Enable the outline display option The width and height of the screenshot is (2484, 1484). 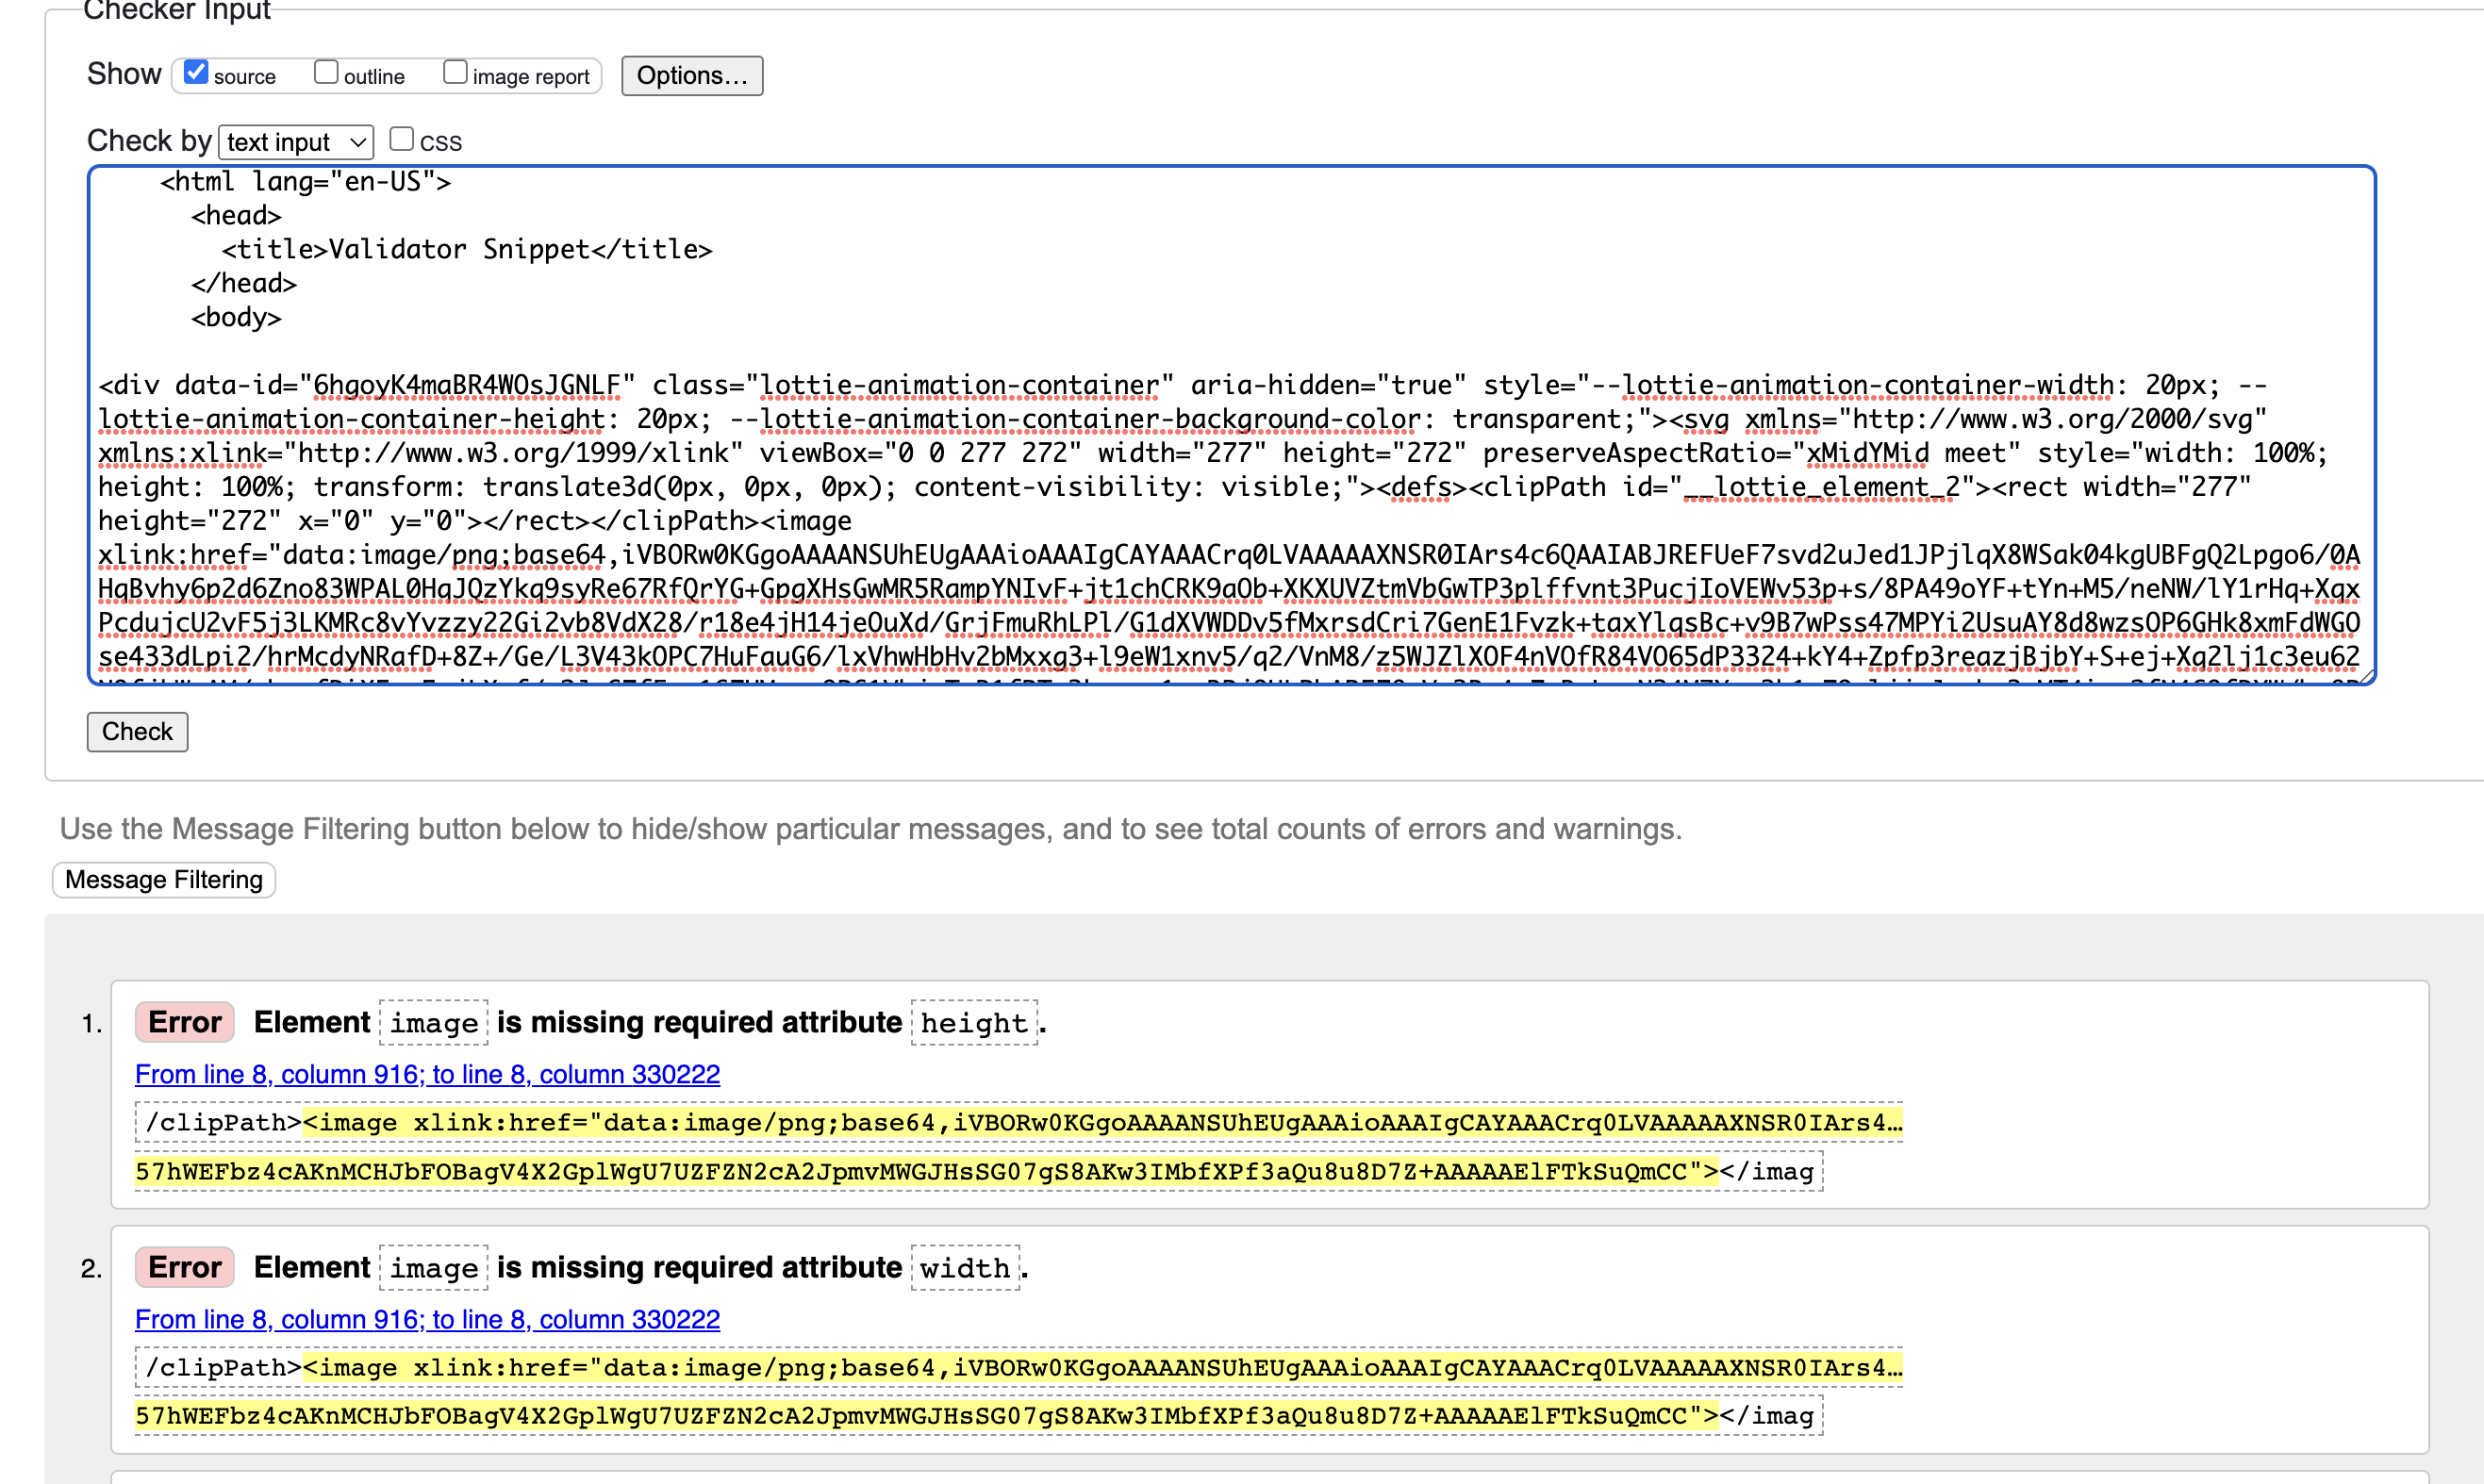(x=326, y=71)
